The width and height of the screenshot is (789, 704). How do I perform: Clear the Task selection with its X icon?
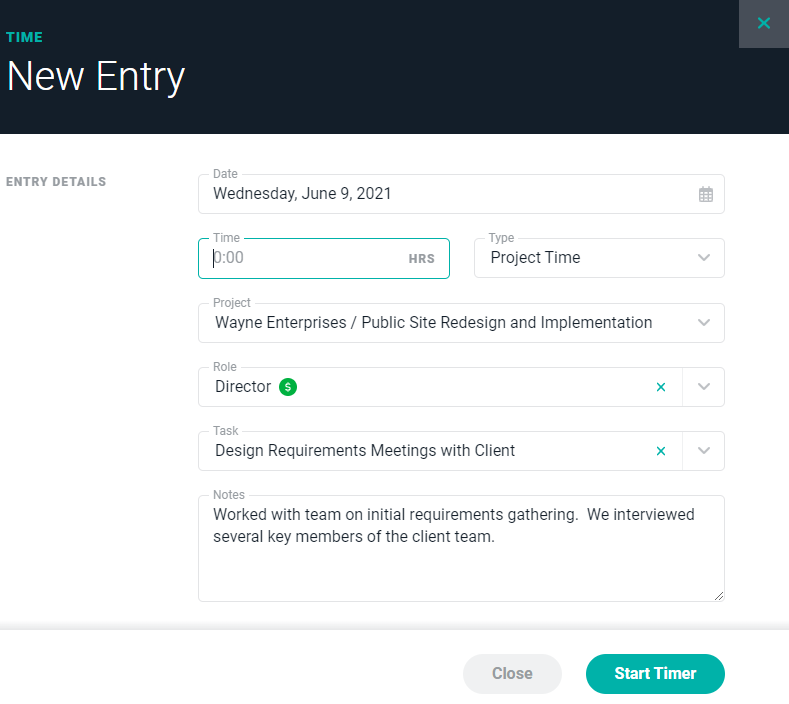click(x=660, y=451)
